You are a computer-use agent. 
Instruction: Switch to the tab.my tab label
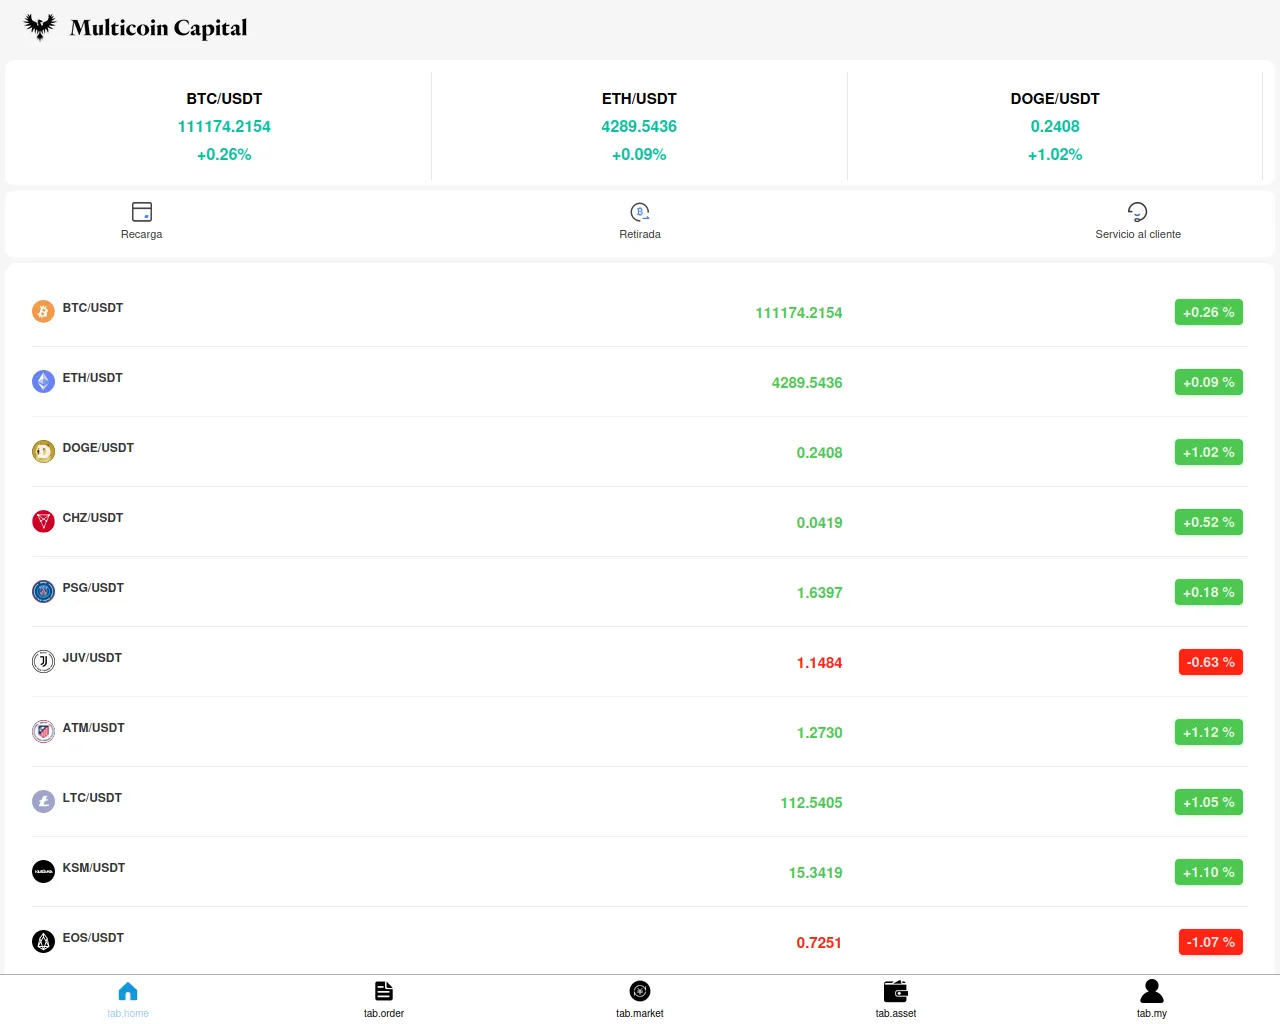(x=1152, y=1014)
